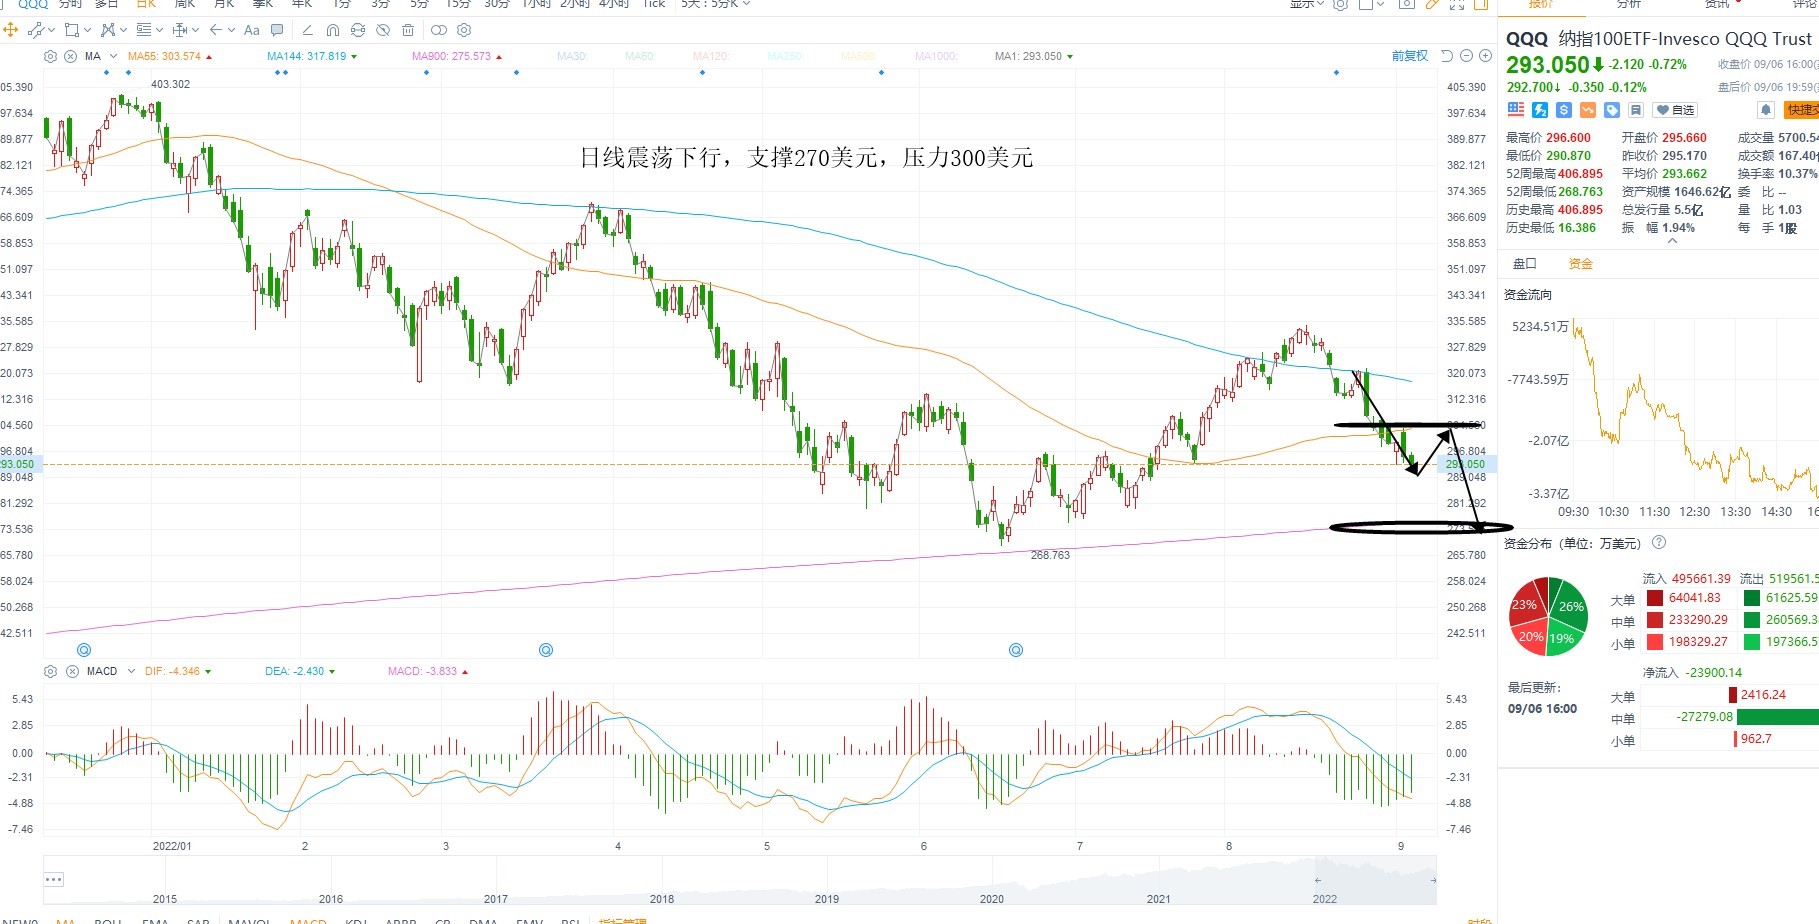The width and height of the screenshot is (1819, 924).
Task: Open the notes icon beside 自选
Action: point(1636,110)
